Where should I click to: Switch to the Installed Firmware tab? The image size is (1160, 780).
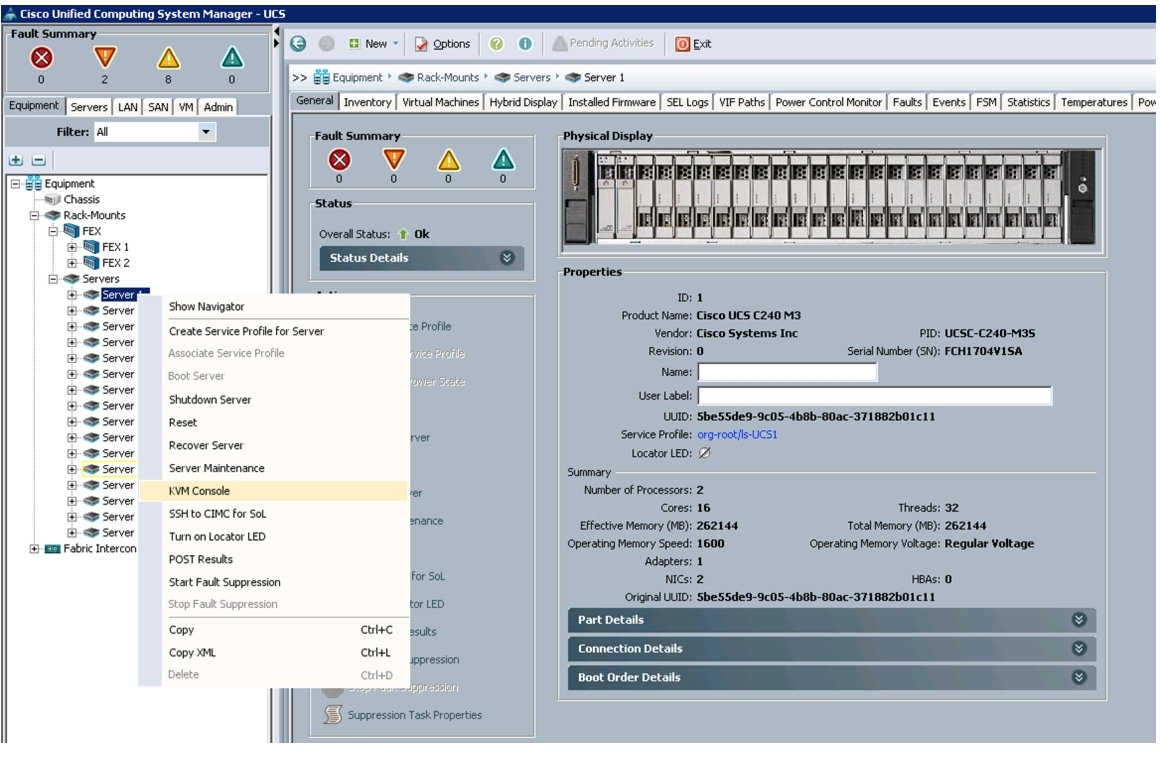(x=612, y=102)
